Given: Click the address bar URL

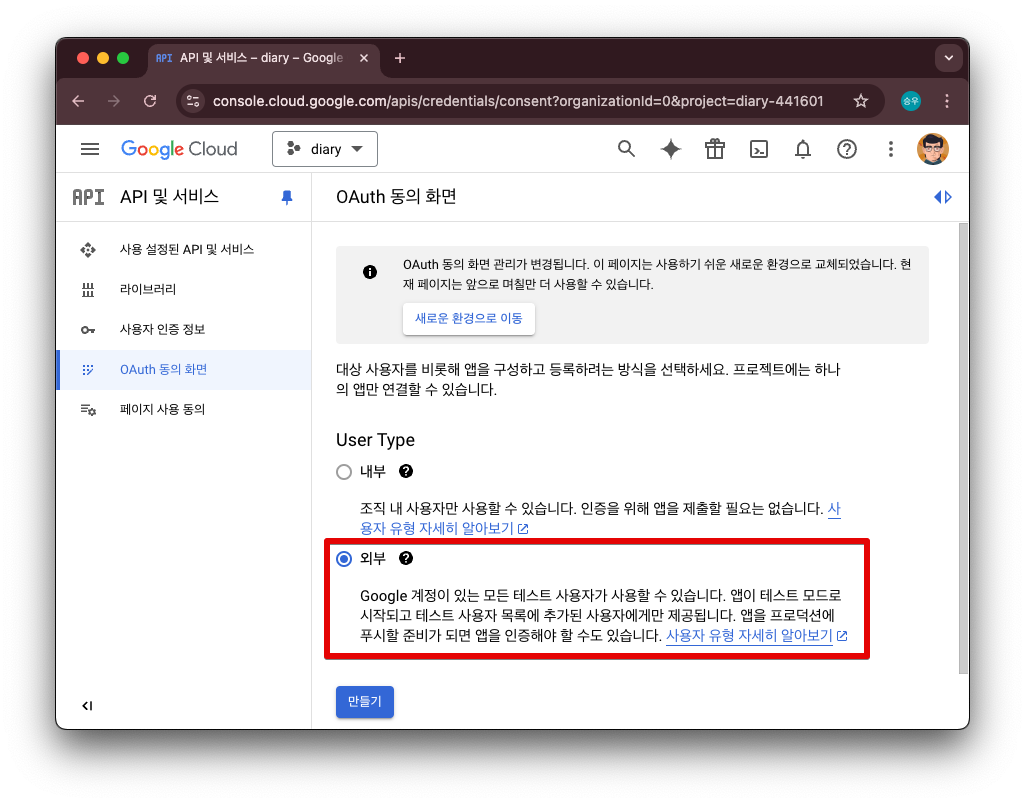Looking at the screenshot, I should point(518,101).
